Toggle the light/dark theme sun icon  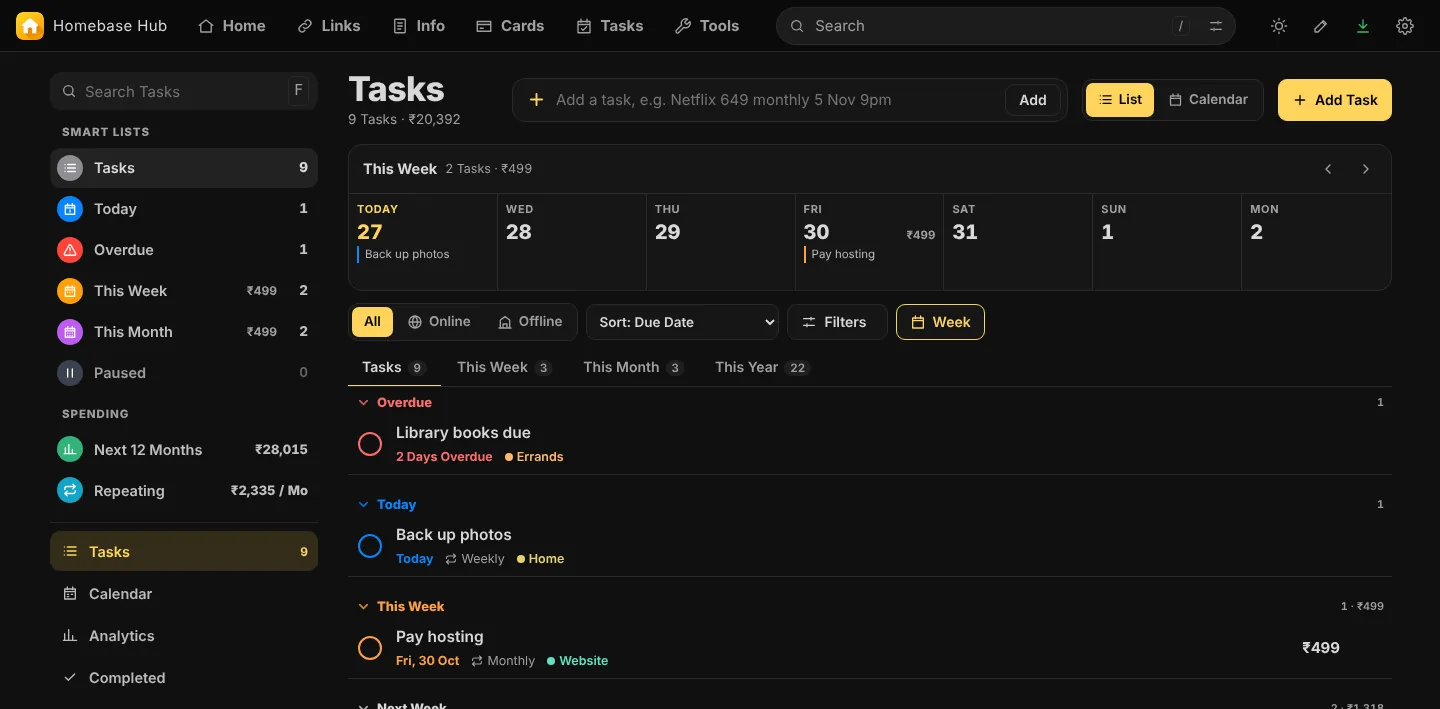click(x=1279, y=26)
